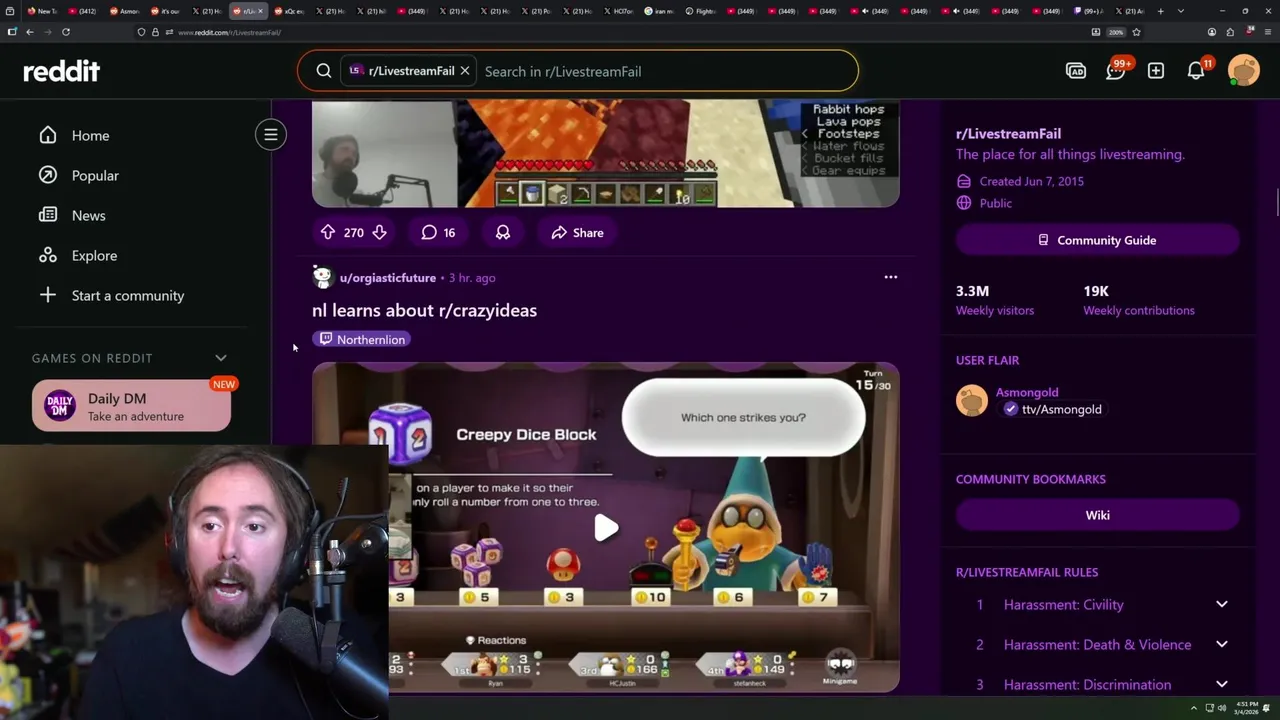Click the 200% zoom level indicator
The height and width of the screenshot is (720, 1280).
click(1115, 32)
